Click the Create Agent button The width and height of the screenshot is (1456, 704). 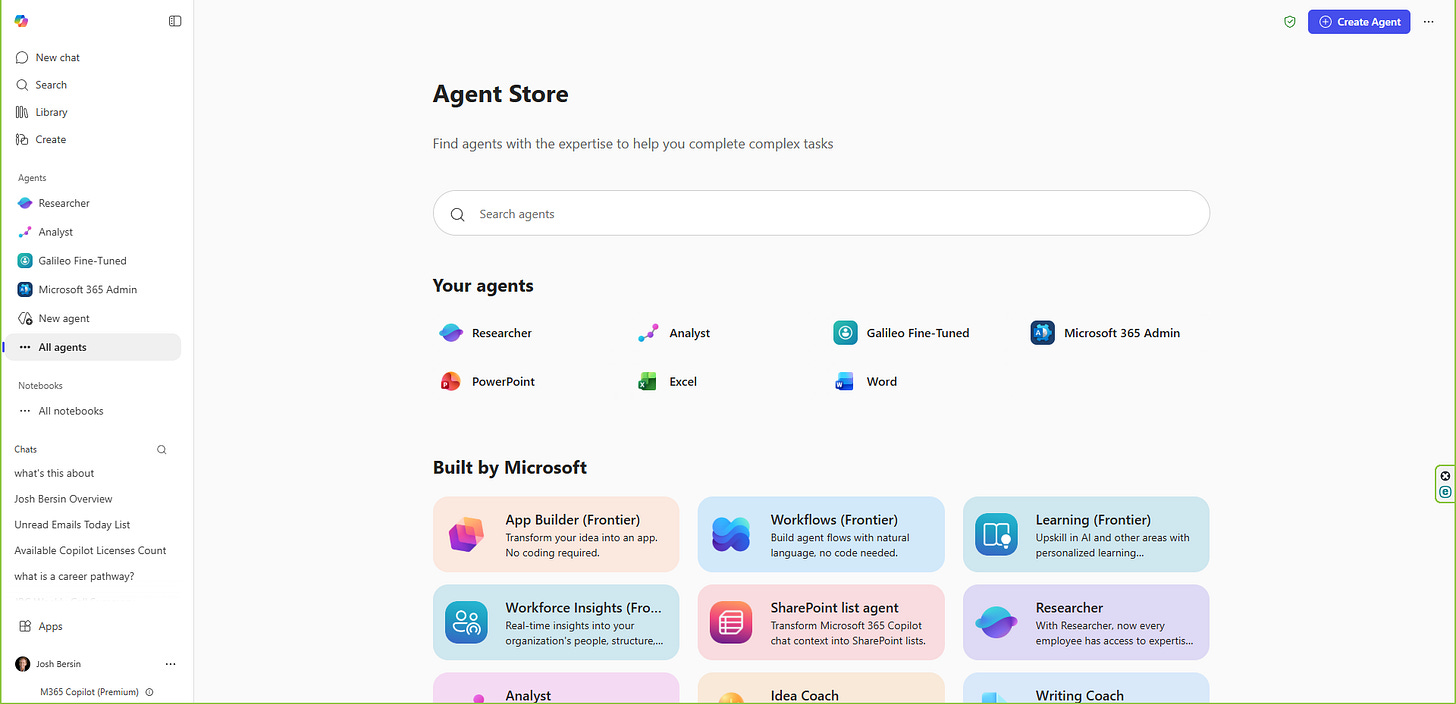[x=1359, y=21]
